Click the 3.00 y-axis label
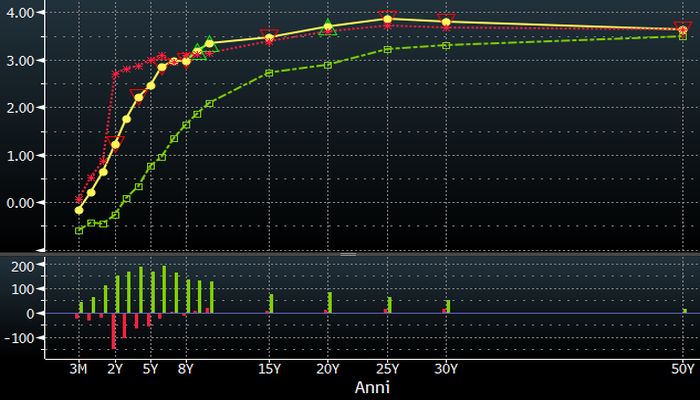The width and height of the screenshot is (700, 400). pos(21,60)
